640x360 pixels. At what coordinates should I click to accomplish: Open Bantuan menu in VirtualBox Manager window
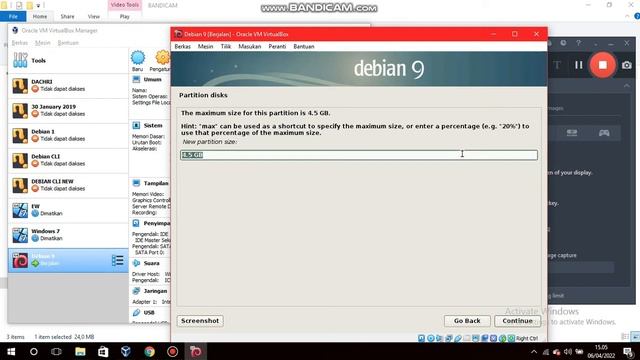point(68,43)
